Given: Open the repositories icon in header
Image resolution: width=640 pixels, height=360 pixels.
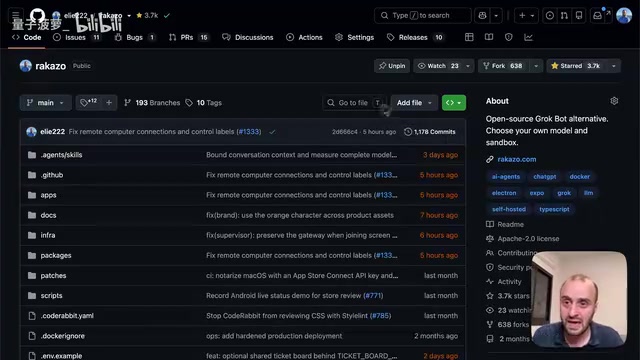Looking at the screenshot, I should tap(579, 16).
